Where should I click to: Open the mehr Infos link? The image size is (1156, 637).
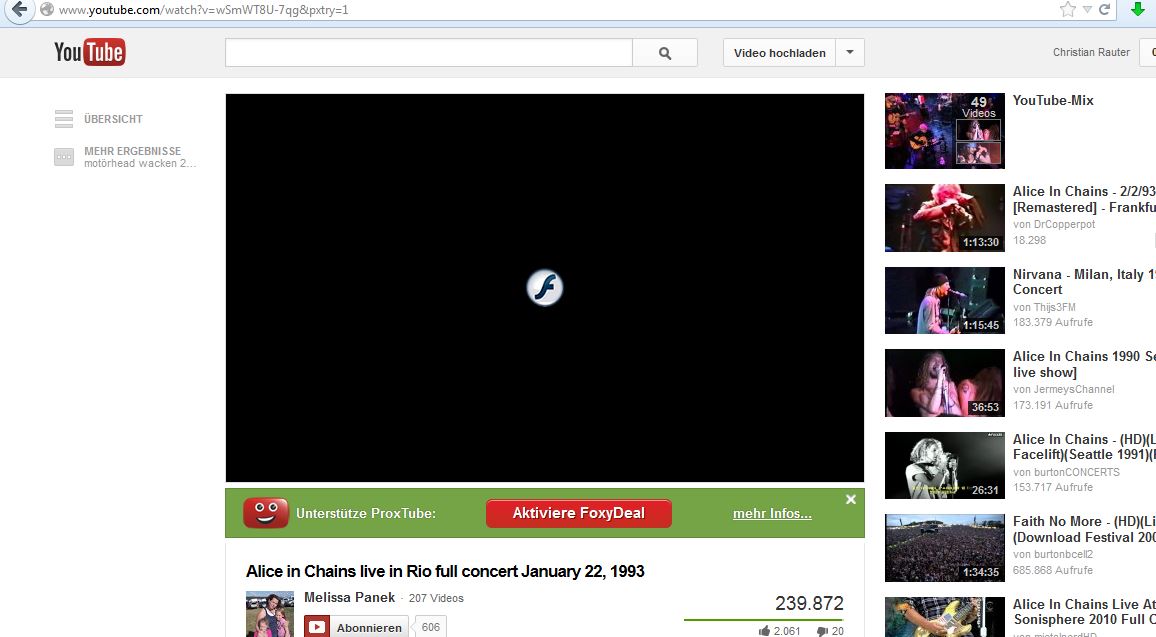[772, 514]
